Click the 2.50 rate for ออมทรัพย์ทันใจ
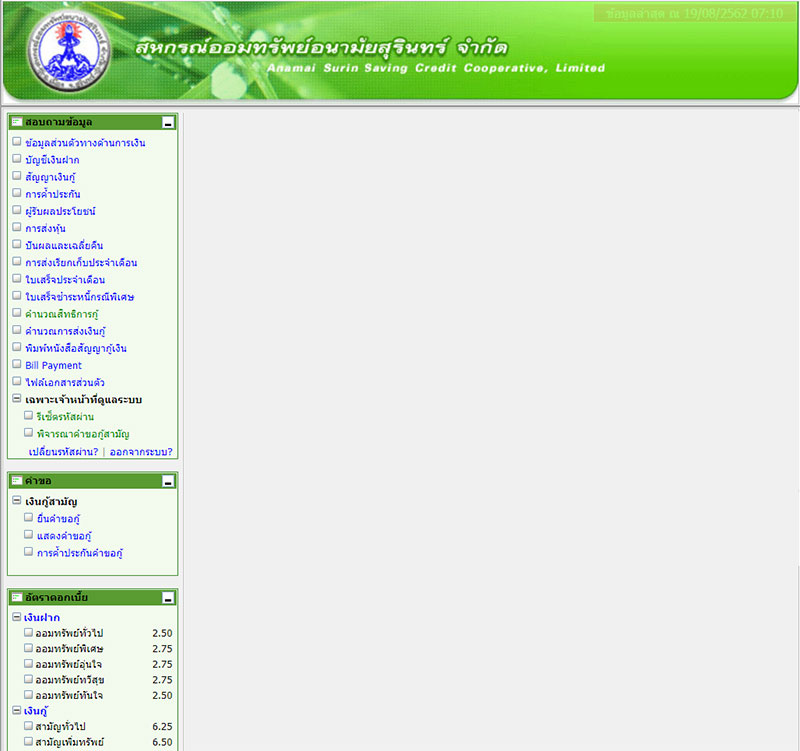The image size is (800, 751). (162, 695)
